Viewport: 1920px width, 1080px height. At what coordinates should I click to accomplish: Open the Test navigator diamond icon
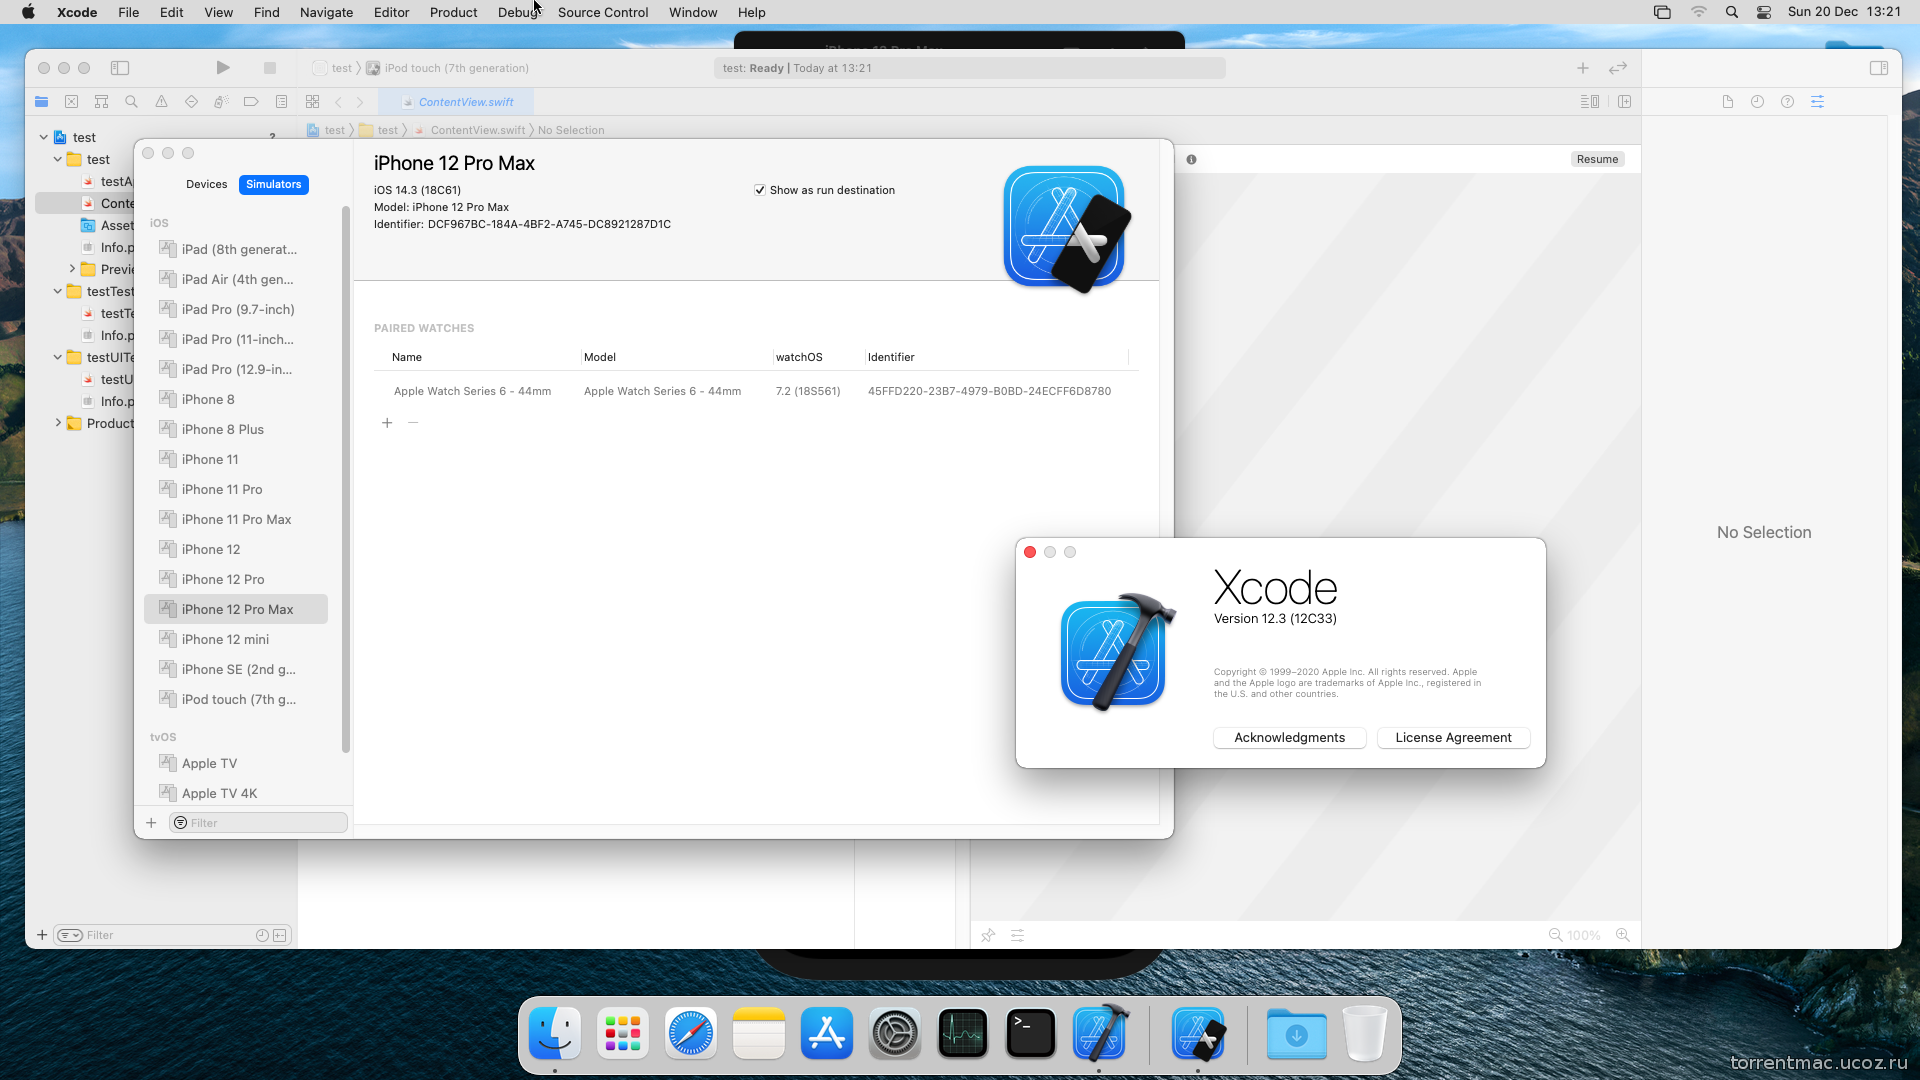pos(191,102)
